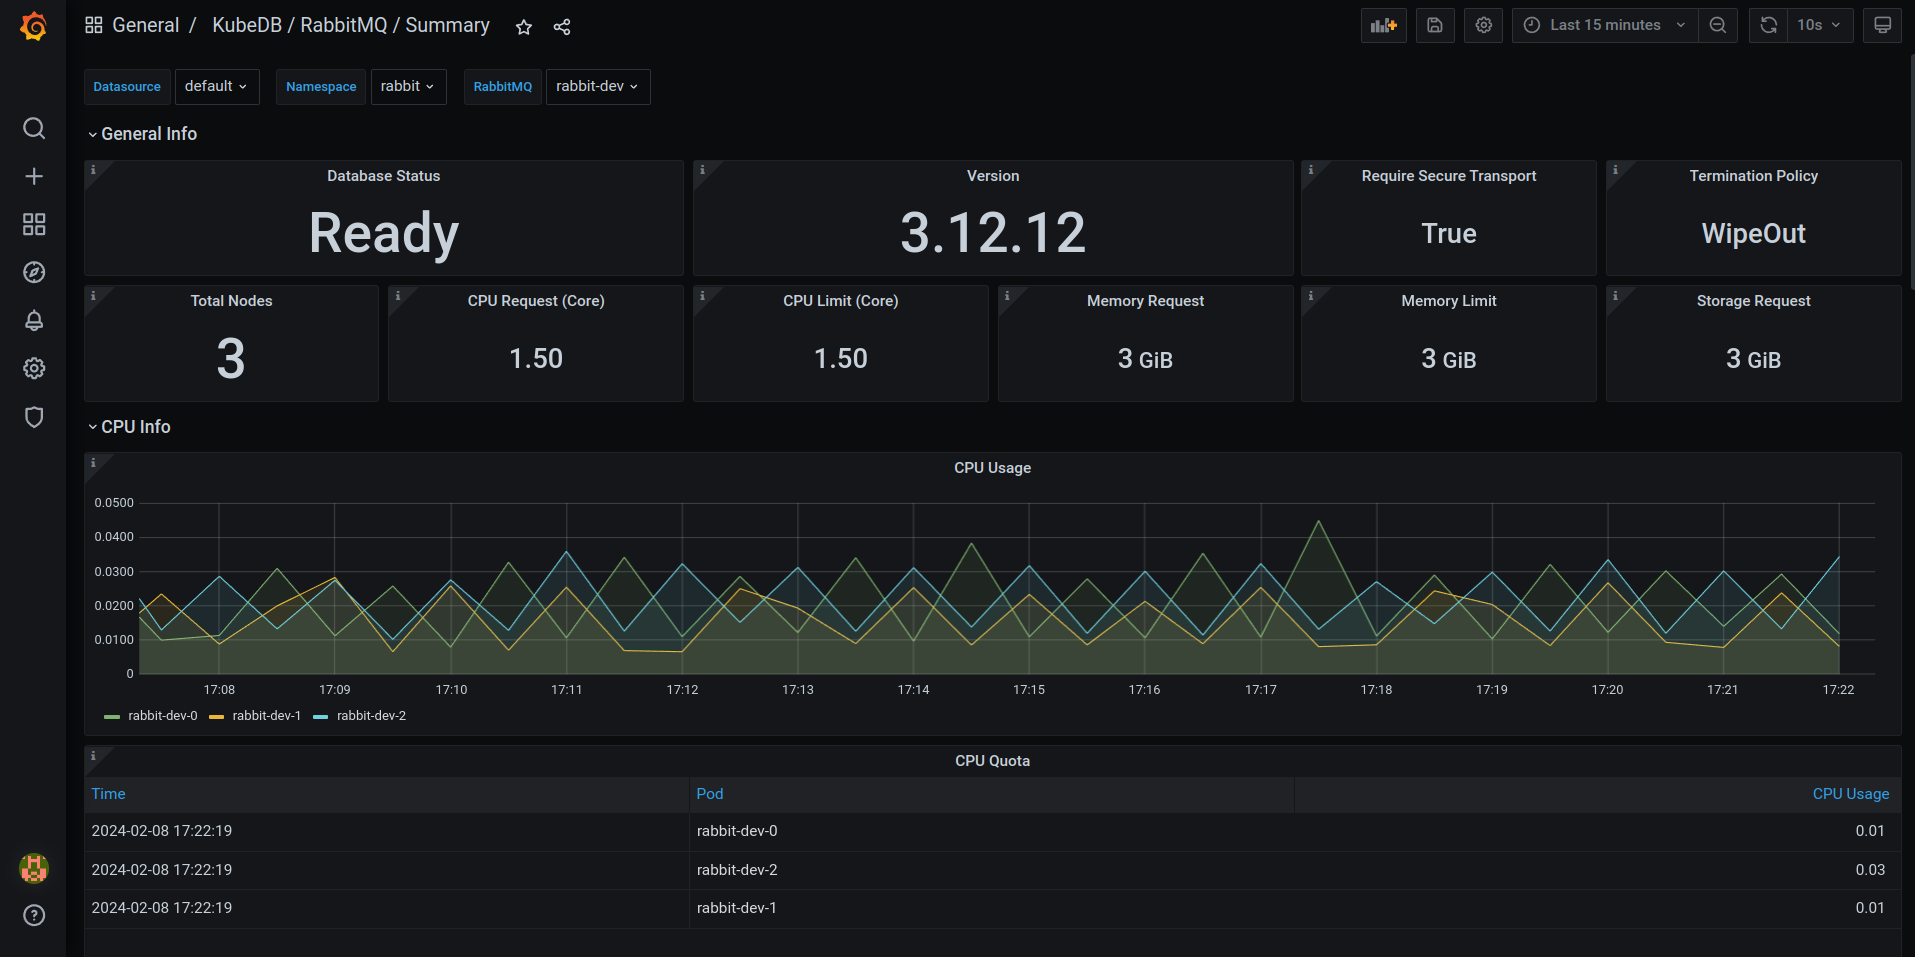
Task: Collapse the CPU Info row
Action: coord(129,427)
